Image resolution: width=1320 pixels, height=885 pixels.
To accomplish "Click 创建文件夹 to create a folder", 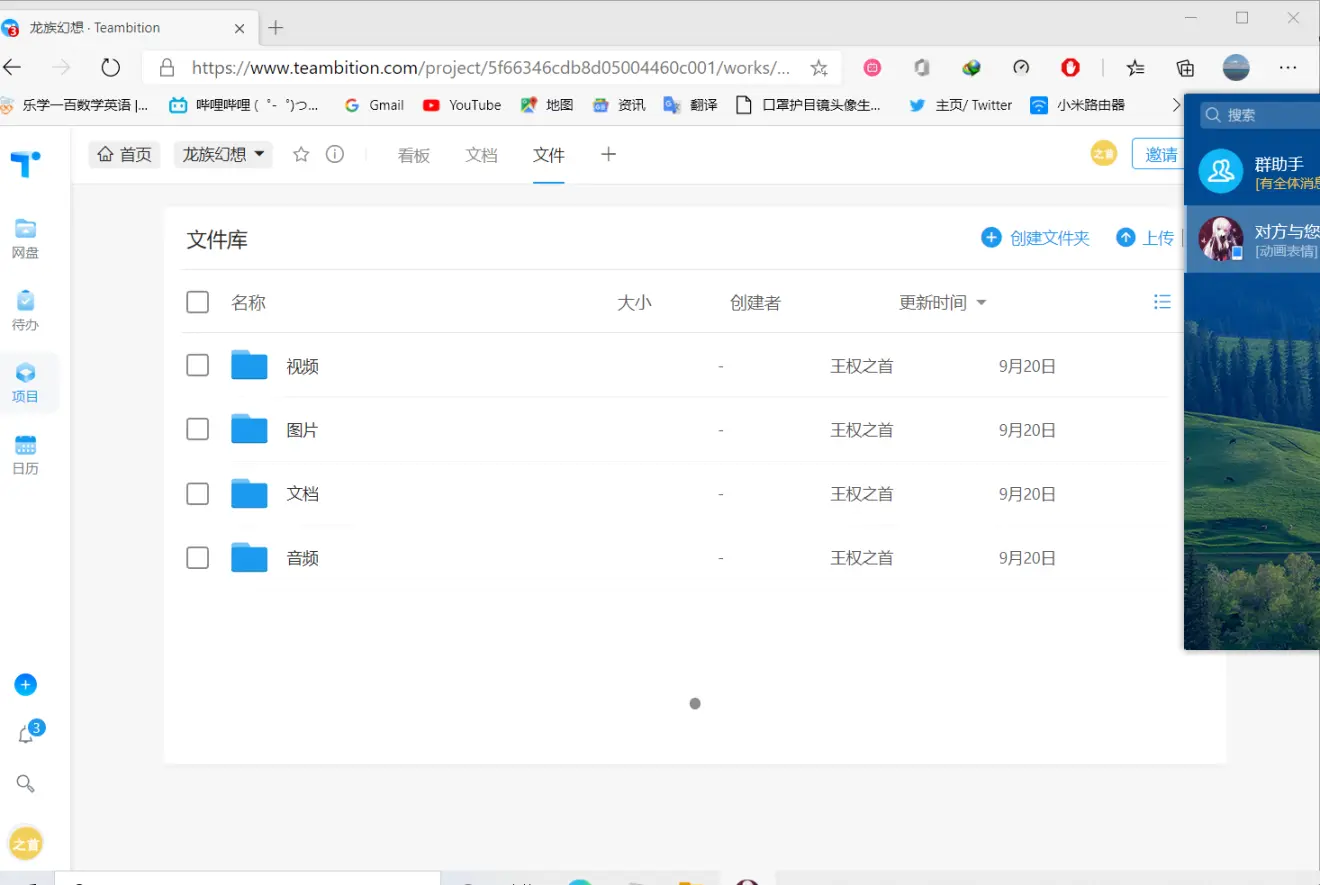I will pos(1036,238).
